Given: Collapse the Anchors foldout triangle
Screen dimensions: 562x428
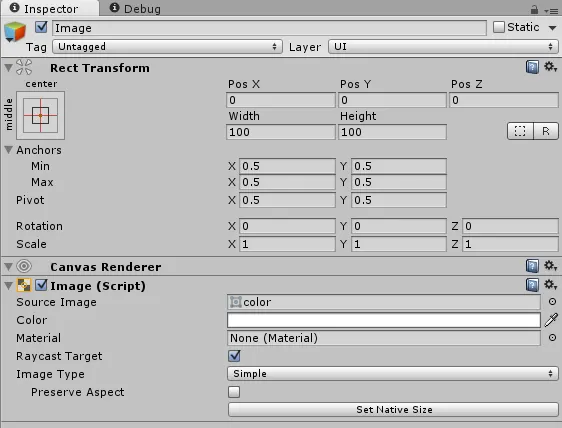Looking at the screenshot, I should click(9, 149).
